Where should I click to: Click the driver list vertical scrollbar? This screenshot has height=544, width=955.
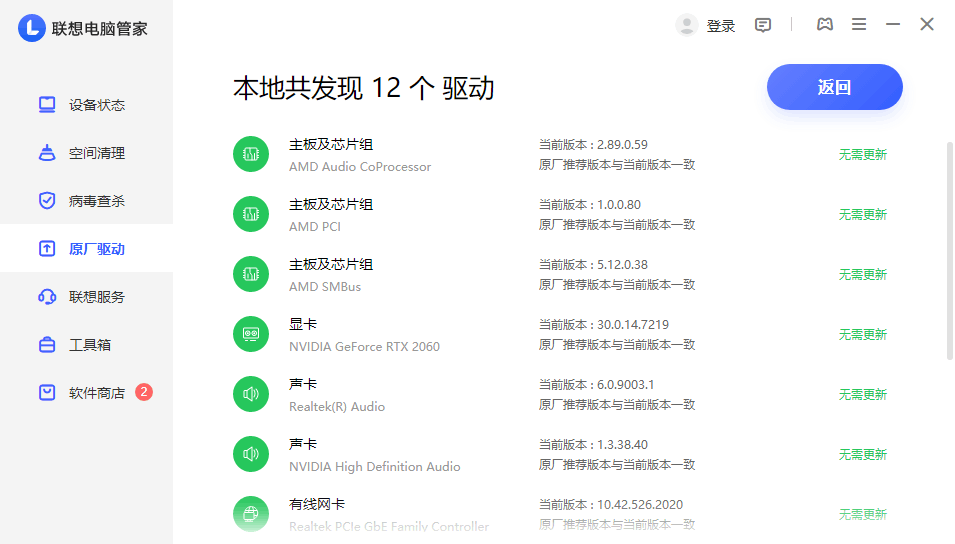950,250
